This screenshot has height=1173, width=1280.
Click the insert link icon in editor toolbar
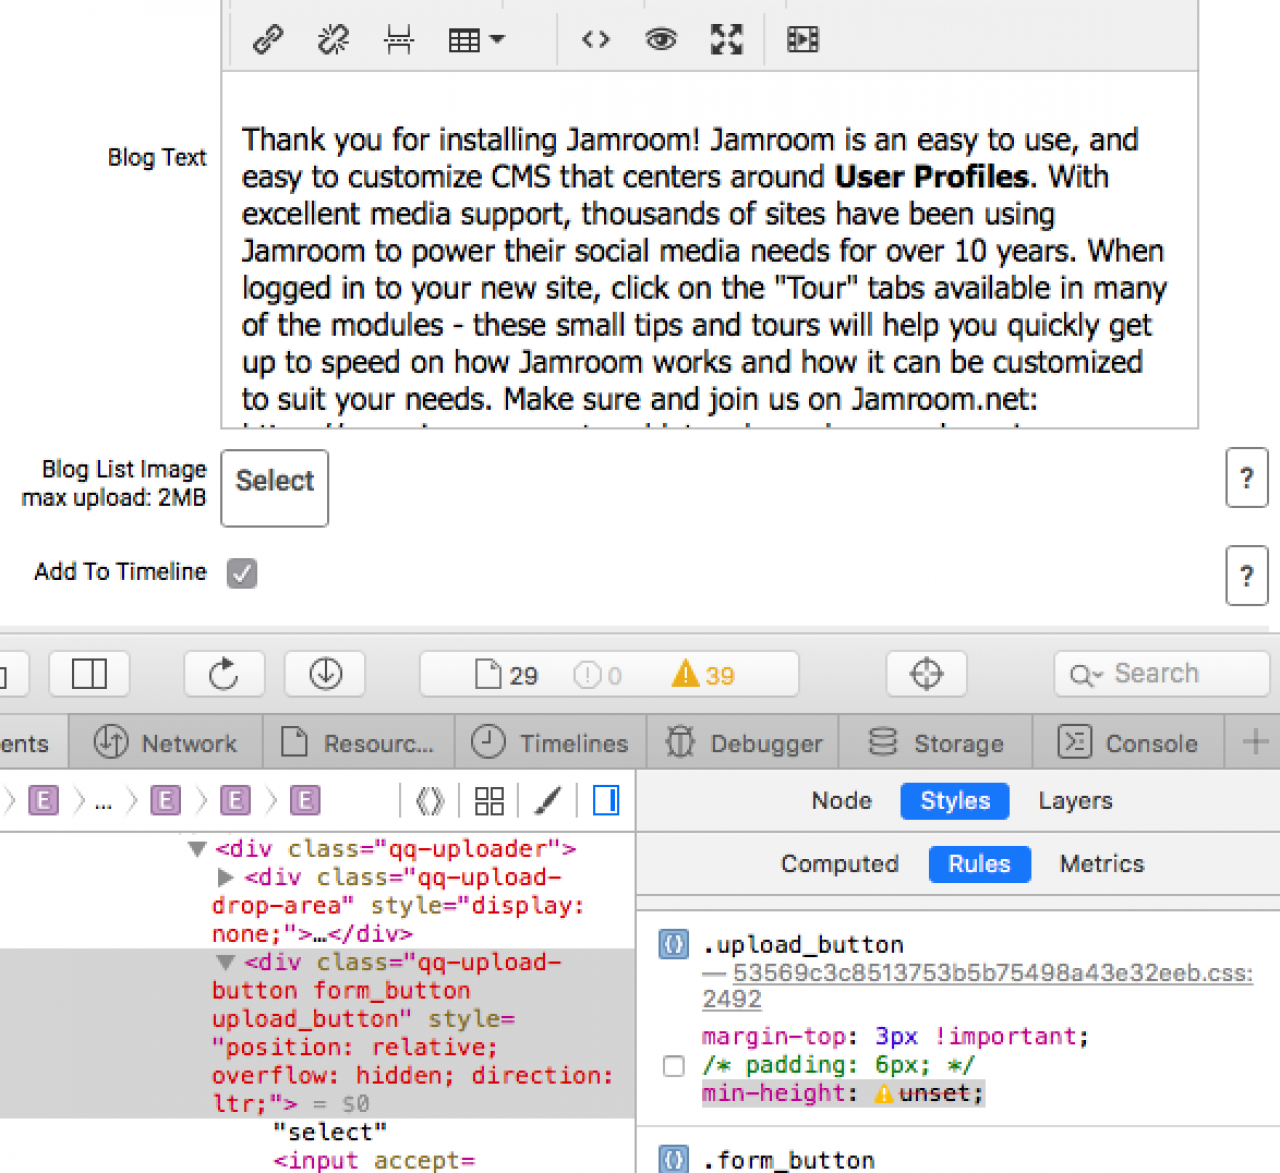[x=267, y=40]
